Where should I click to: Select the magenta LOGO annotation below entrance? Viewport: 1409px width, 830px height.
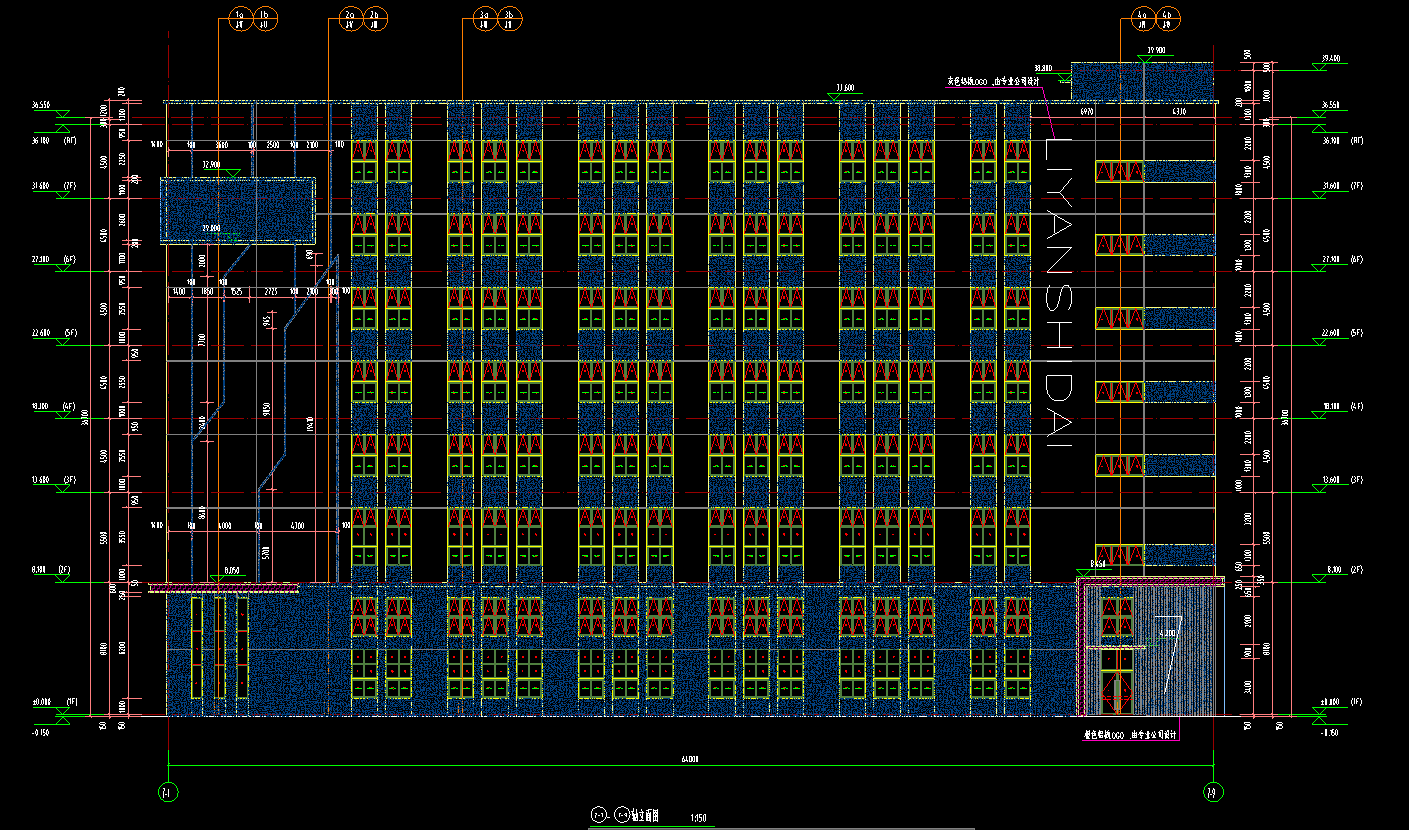1131,735
